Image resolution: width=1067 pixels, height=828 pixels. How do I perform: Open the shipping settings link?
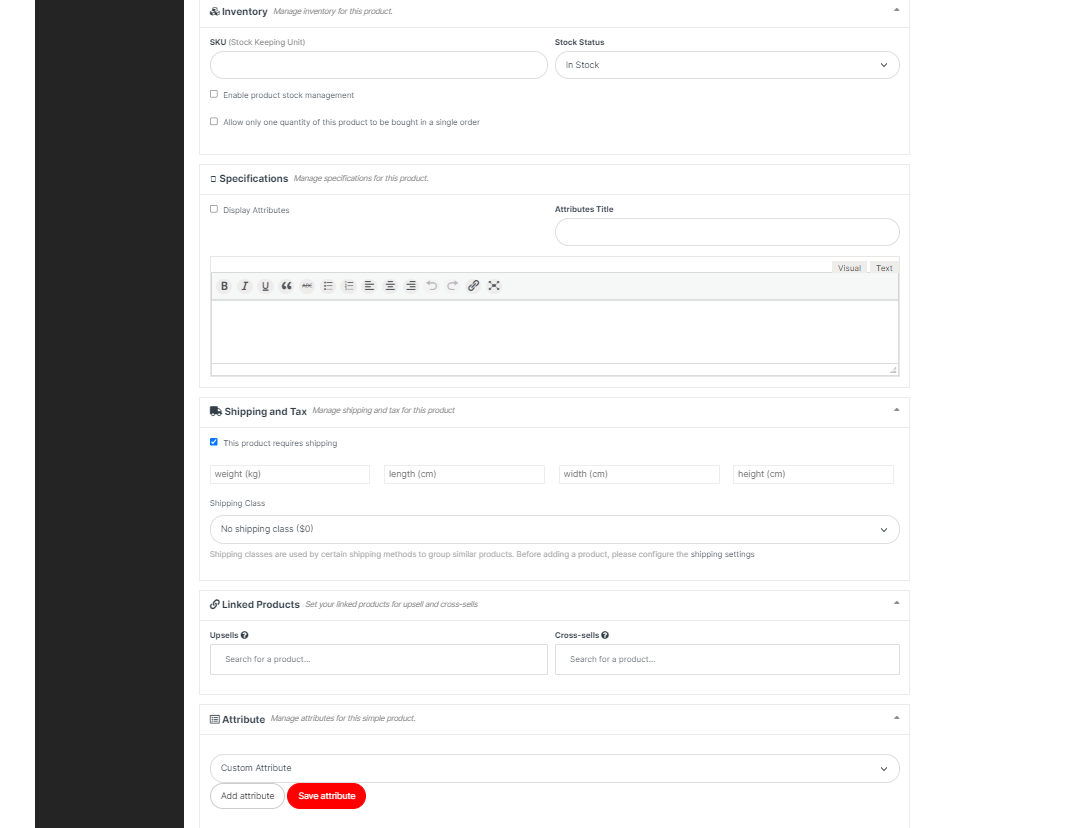(723, 554)
